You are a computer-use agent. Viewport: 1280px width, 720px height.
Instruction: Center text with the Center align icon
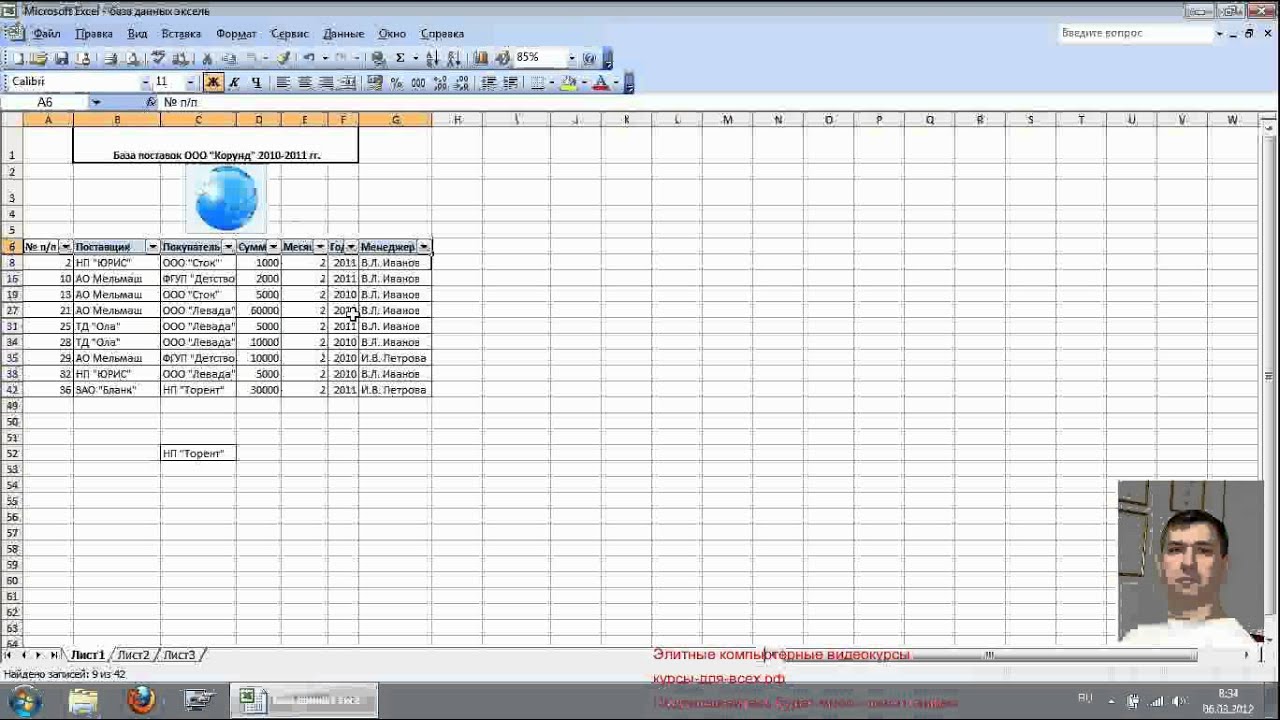click(304, 83)
